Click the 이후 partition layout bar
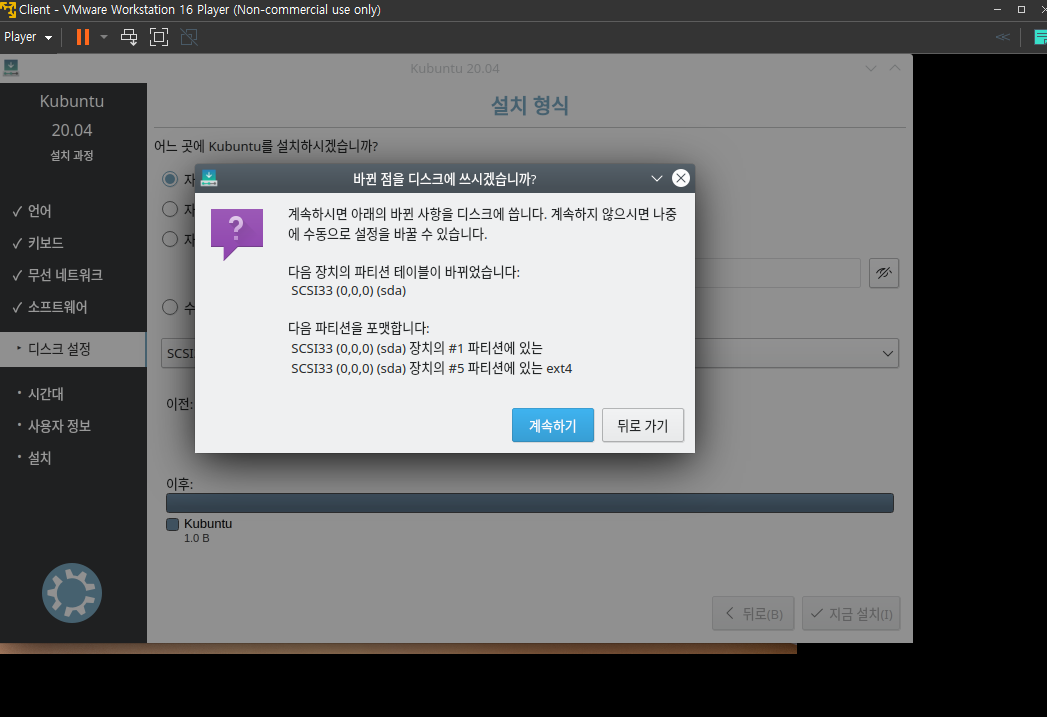 click(x=530, y=503)
